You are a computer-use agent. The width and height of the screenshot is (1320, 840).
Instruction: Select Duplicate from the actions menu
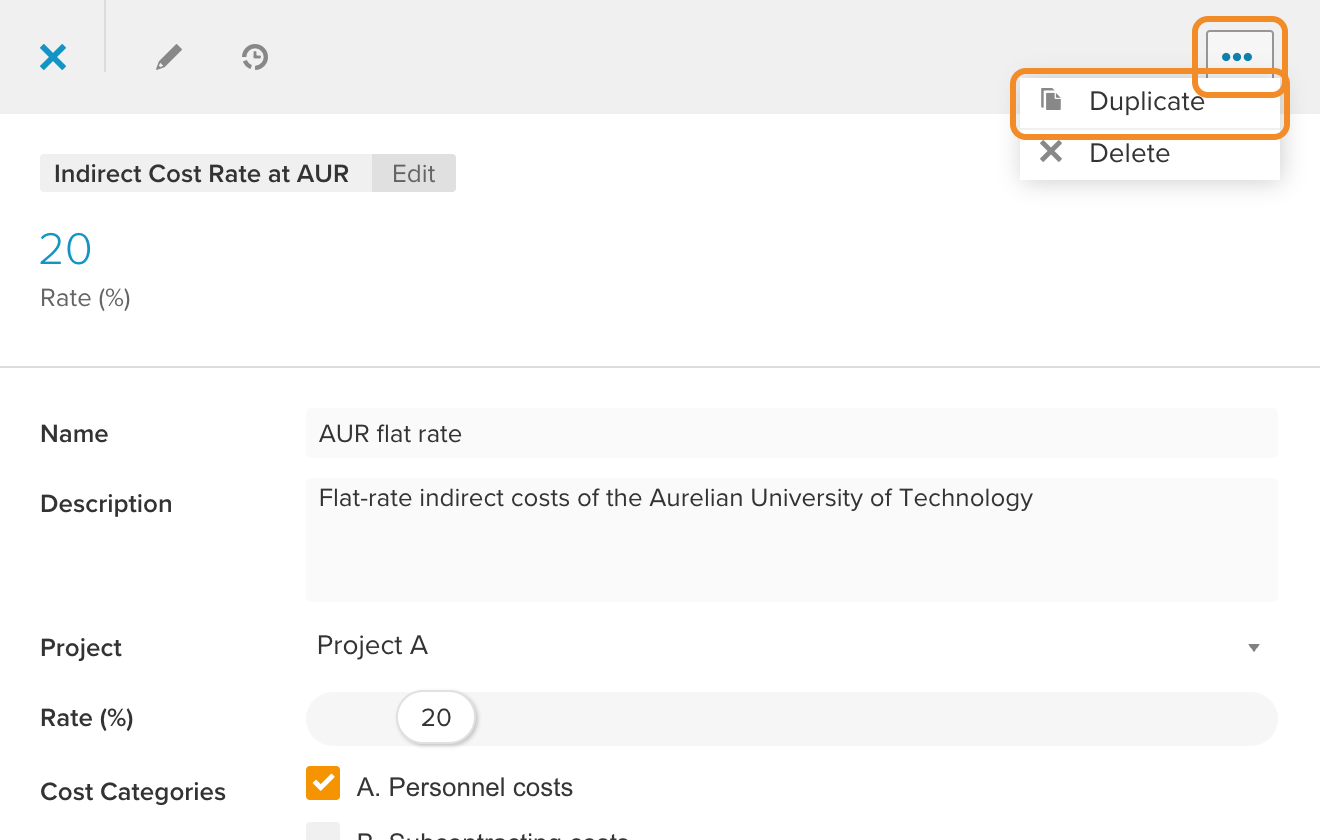coord(1150,101)
